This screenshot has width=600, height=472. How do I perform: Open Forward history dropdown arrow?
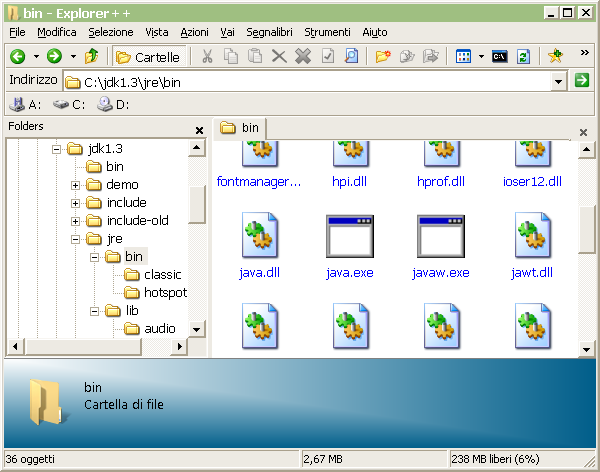coord(73,57)
